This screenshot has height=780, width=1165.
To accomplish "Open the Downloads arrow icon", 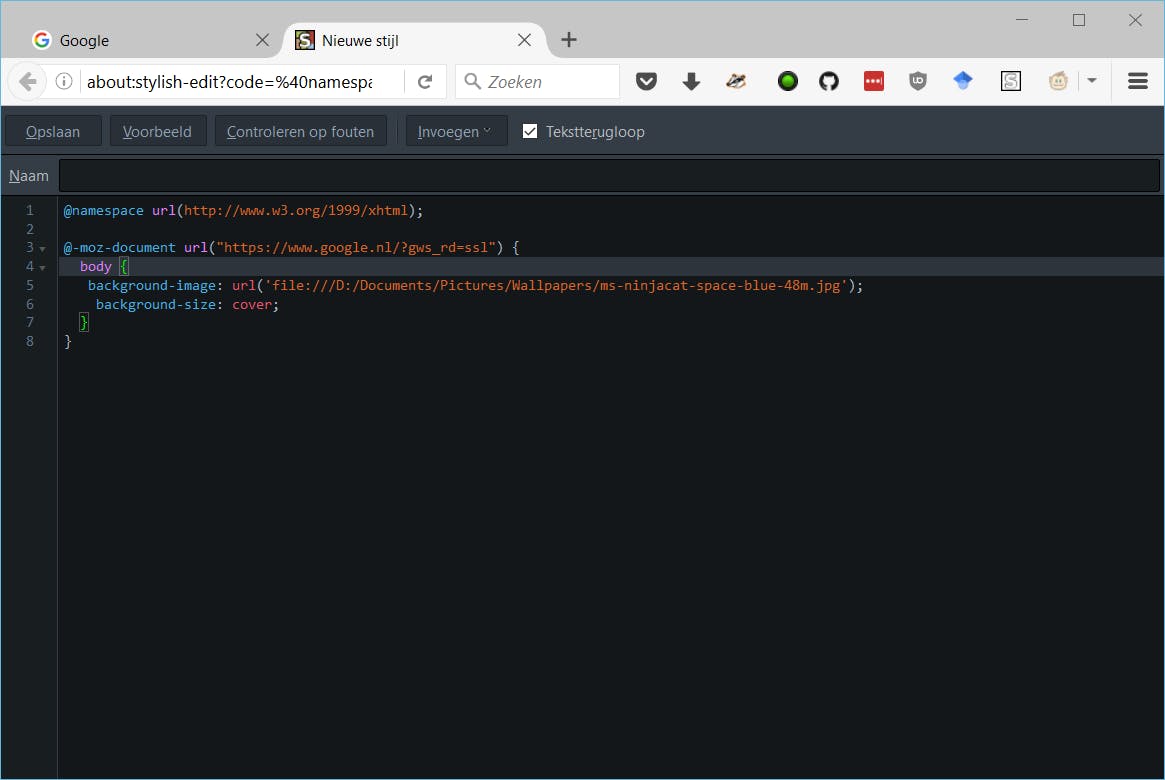I will pos(691,82).
